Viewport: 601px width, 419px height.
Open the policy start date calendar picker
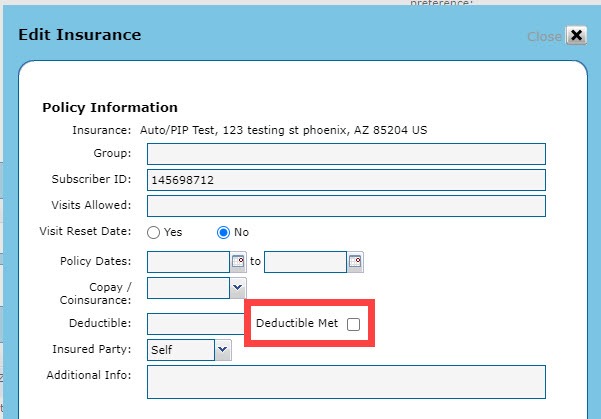pos(238,262)
